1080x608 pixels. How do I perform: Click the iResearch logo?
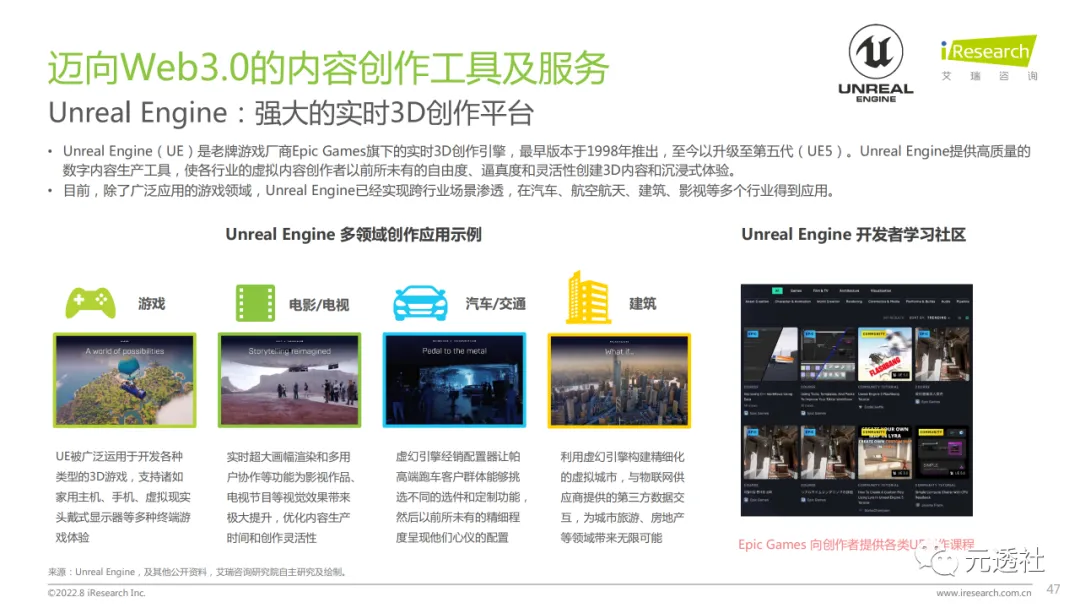989,51
